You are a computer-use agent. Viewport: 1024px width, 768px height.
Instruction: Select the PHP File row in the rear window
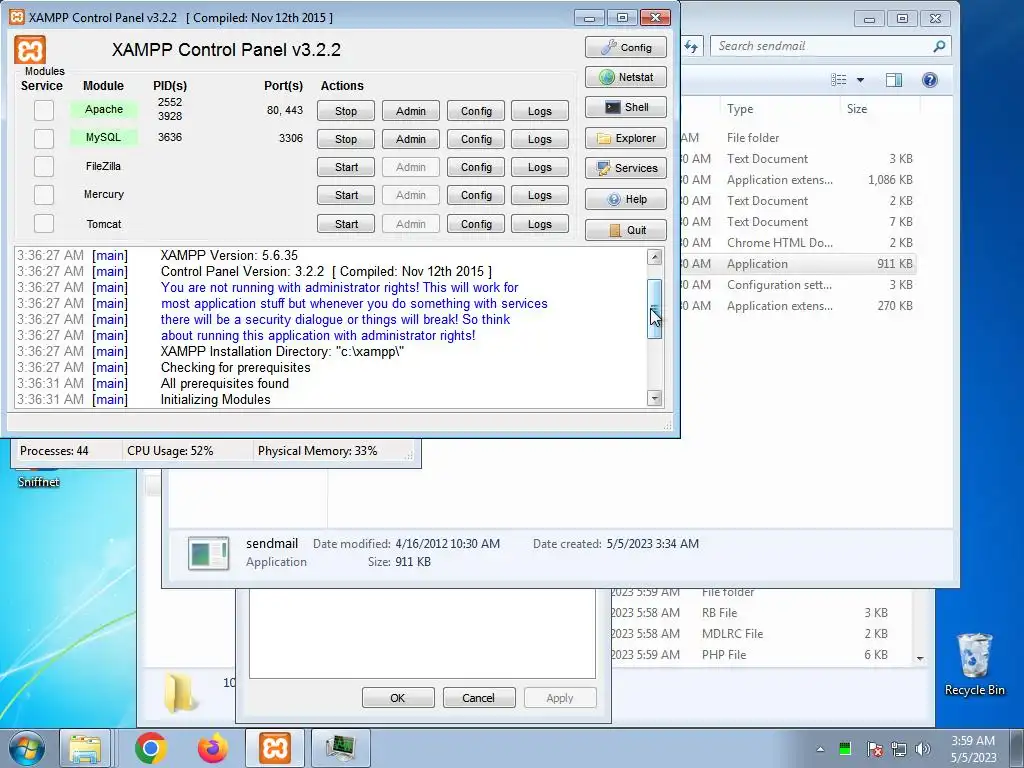761,654
